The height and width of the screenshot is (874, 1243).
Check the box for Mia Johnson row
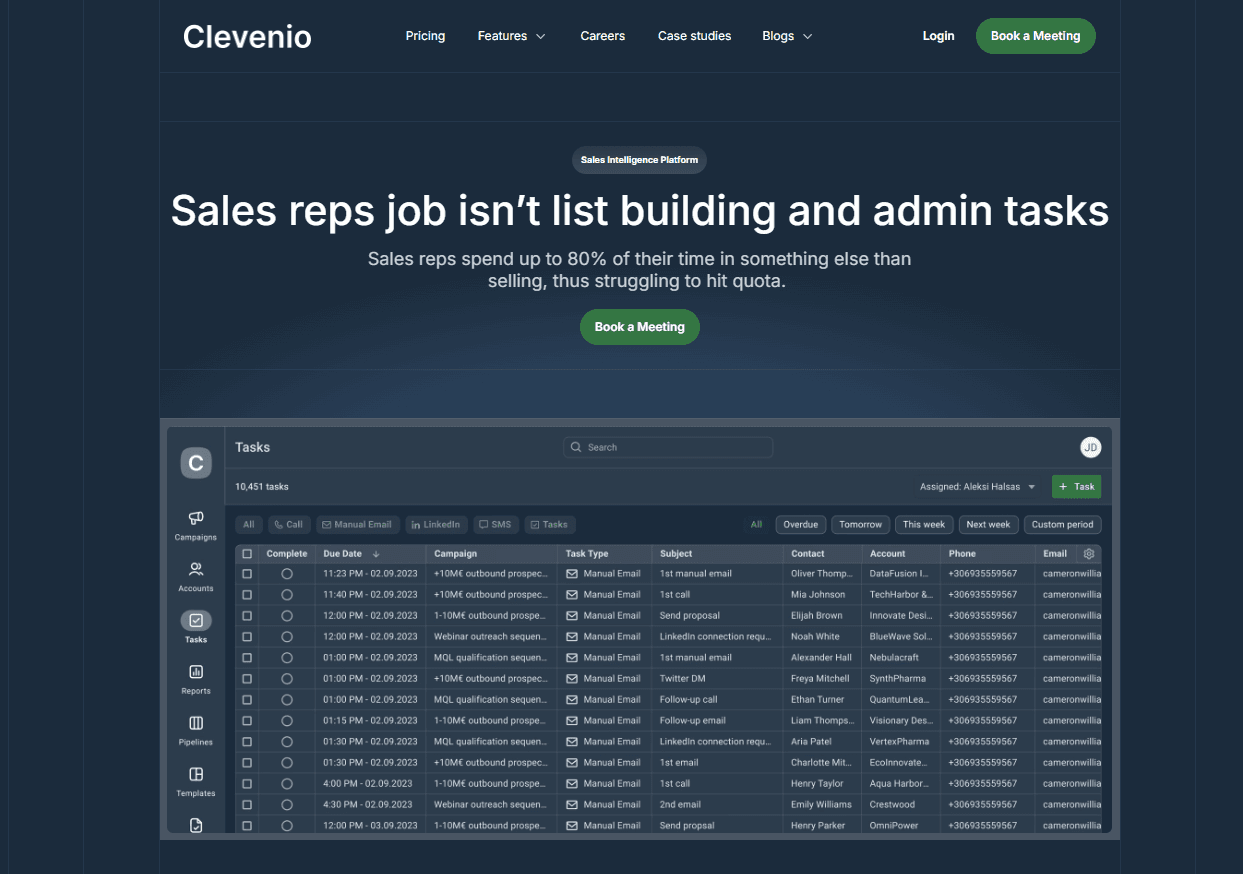(x=247, y=595)
